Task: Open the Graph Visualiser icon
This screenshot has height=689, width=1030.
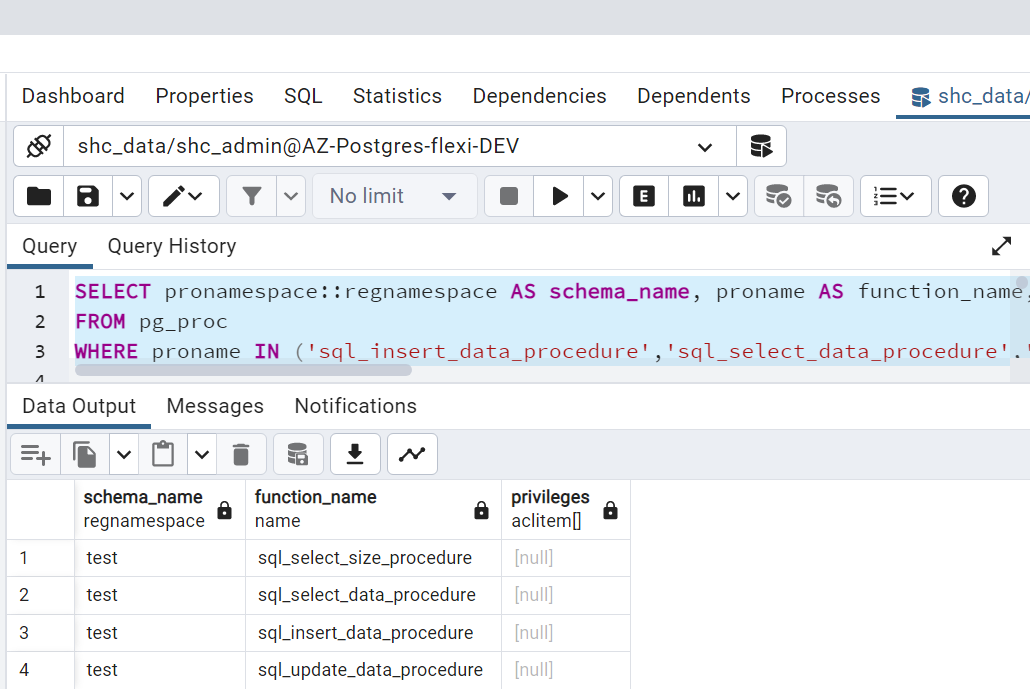Action: coord(411,455)
